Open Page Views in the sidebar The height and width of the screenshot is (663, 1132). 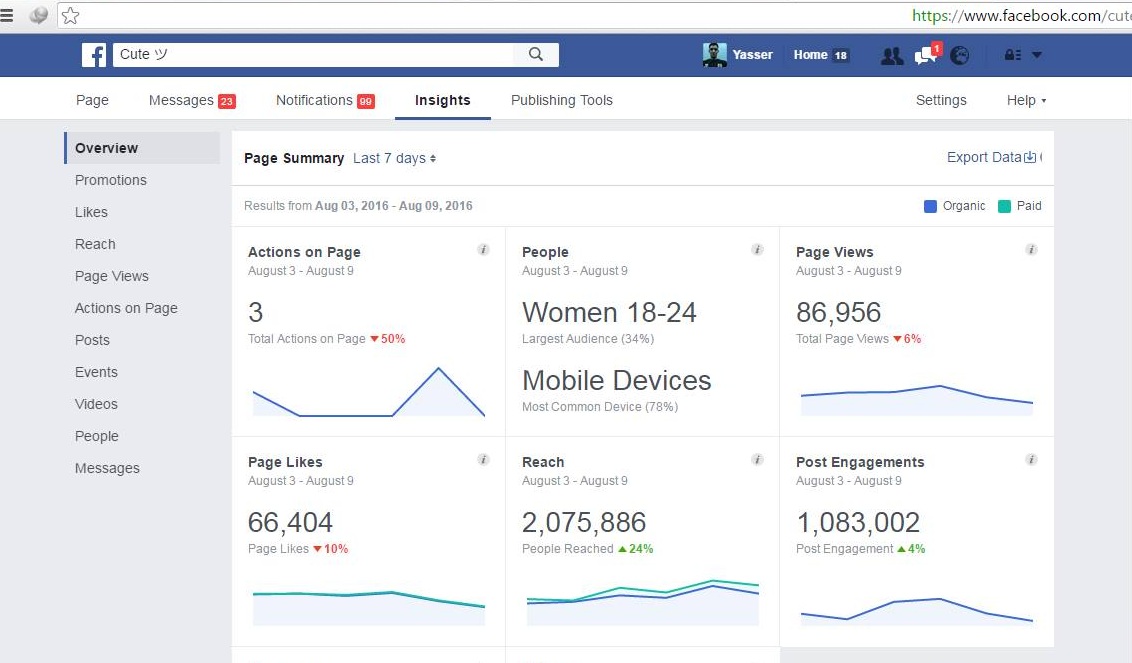pos(111,276)
